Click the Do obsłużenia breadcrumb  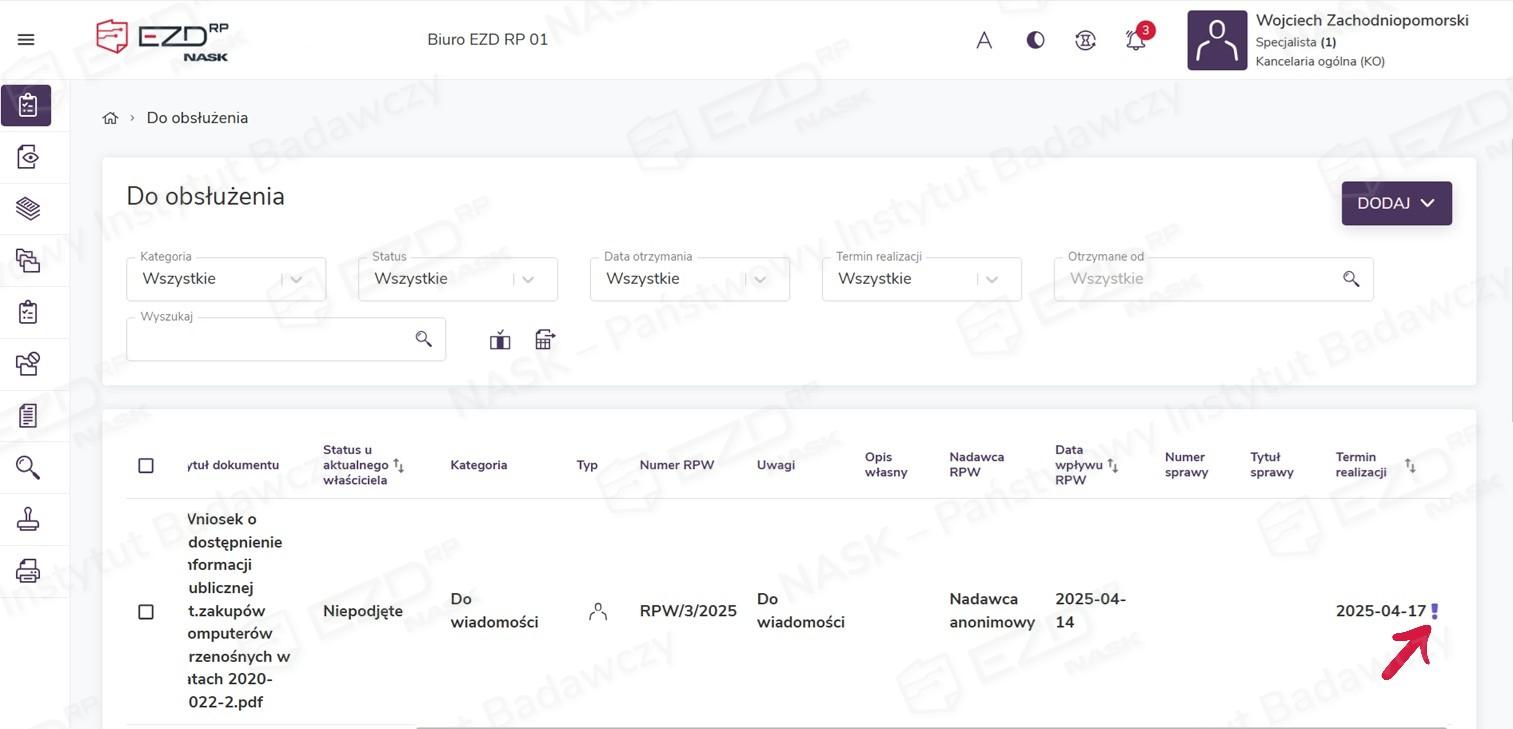pos(197,118)
